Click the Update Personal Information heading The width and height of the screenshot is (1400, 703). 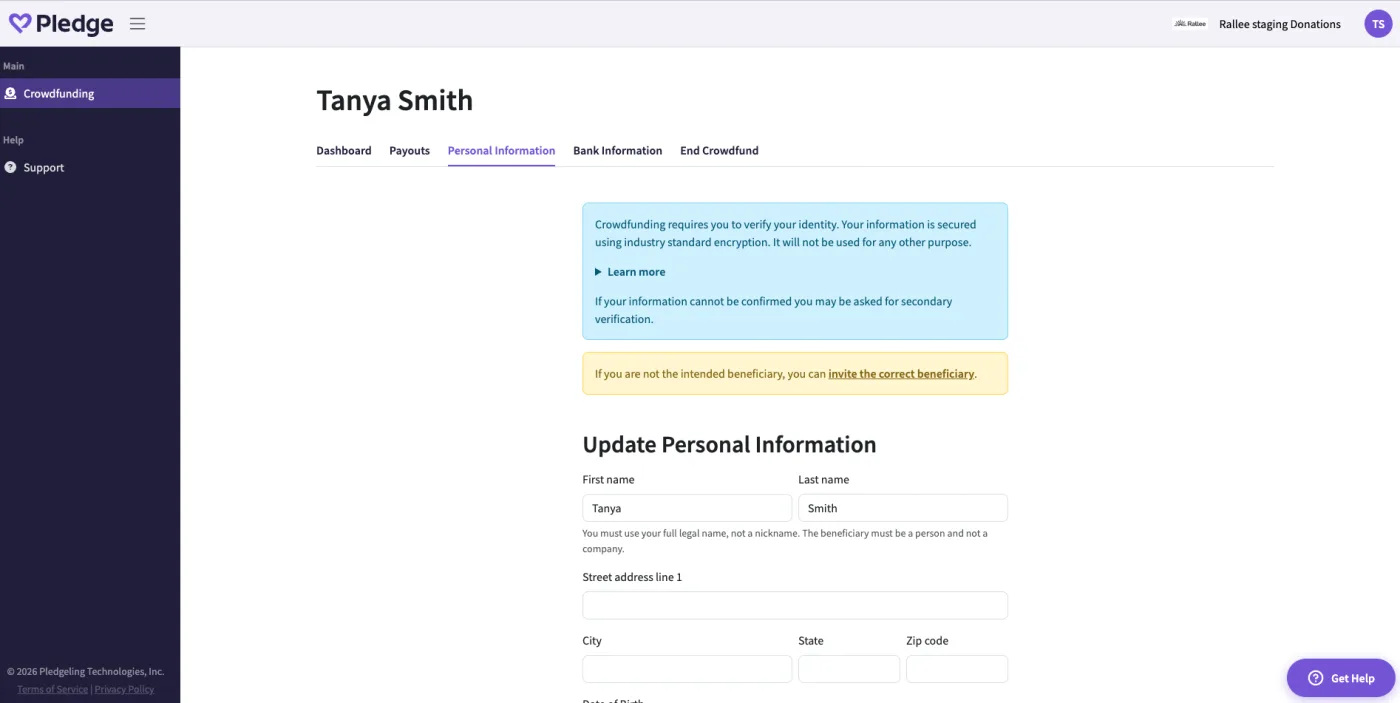click(x=729, y=445)
